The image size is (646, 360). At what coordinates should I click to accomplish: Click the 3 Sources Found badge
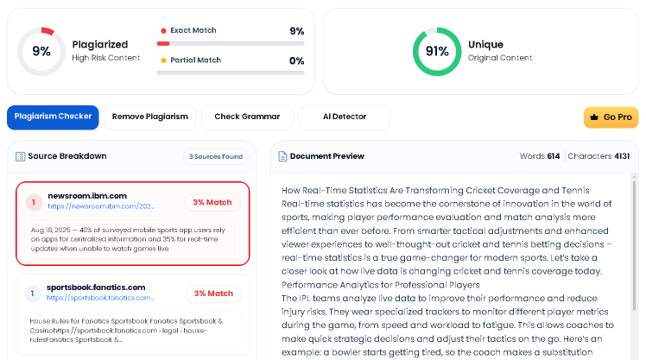tap(216, 157)
